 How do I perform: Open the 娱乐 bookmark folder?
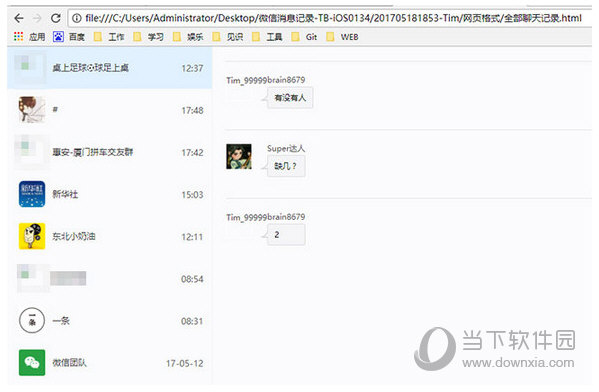click(x=188, y=37)
